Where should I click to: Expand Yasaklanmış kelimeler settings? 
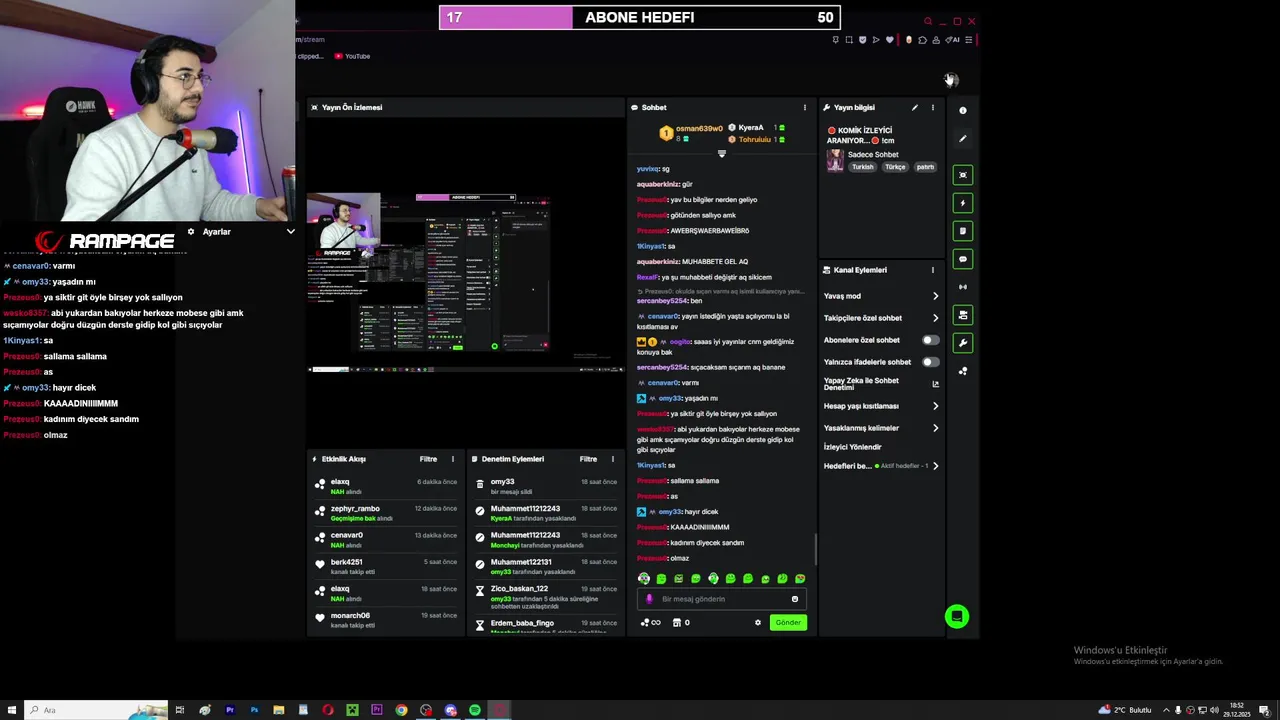(935, 428)
